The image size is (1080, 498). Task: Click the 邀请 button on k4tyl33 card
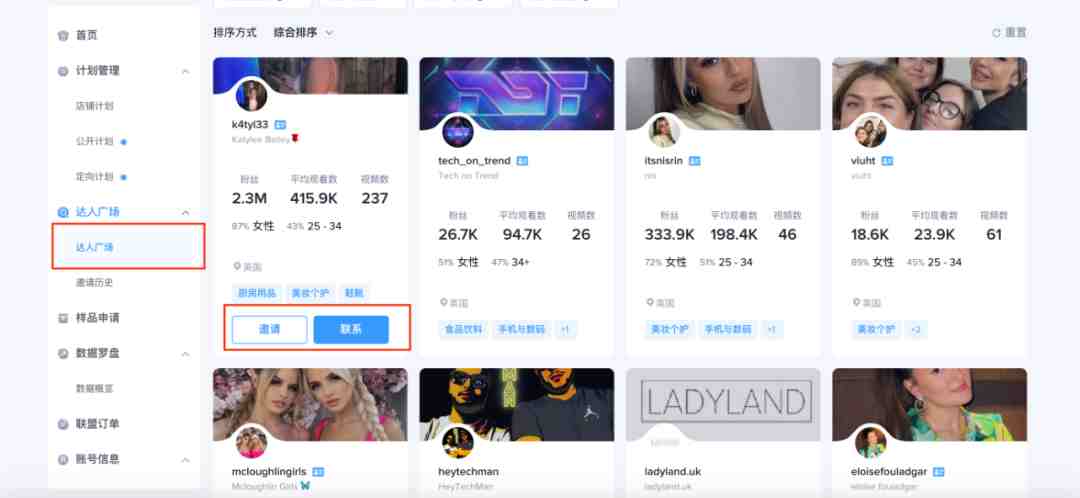click(x=269, y=329)
